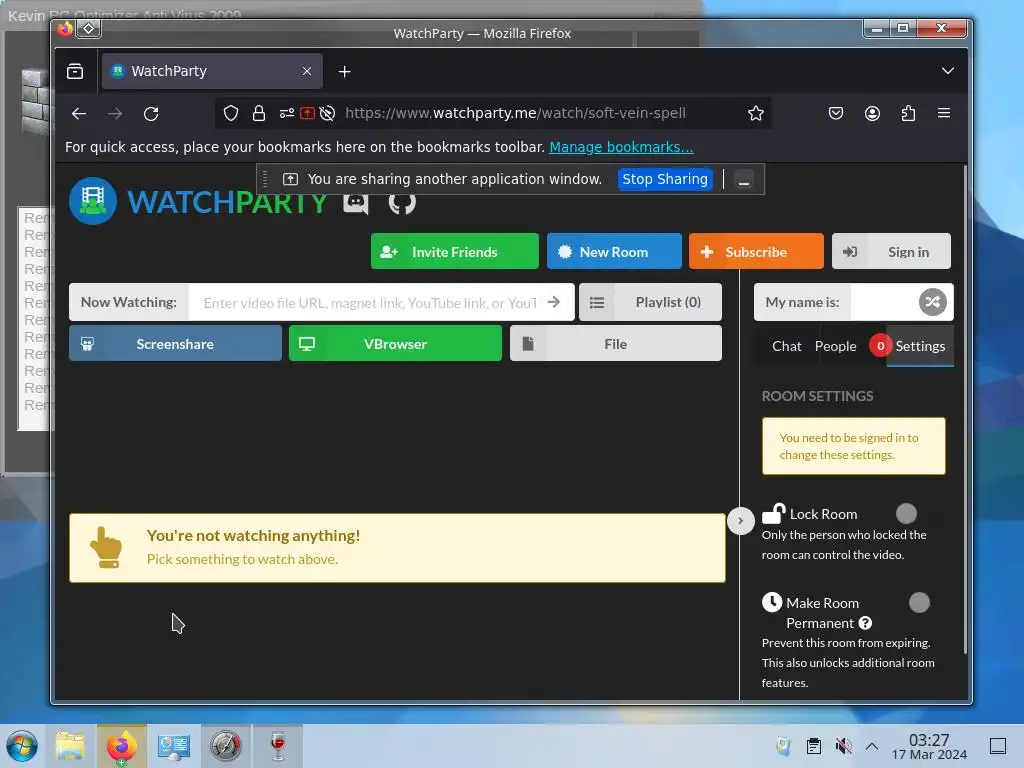The height and width of the screenshot is (768, 1024).
Task: Open the Firefox account icon
Action: click(872, 113)
